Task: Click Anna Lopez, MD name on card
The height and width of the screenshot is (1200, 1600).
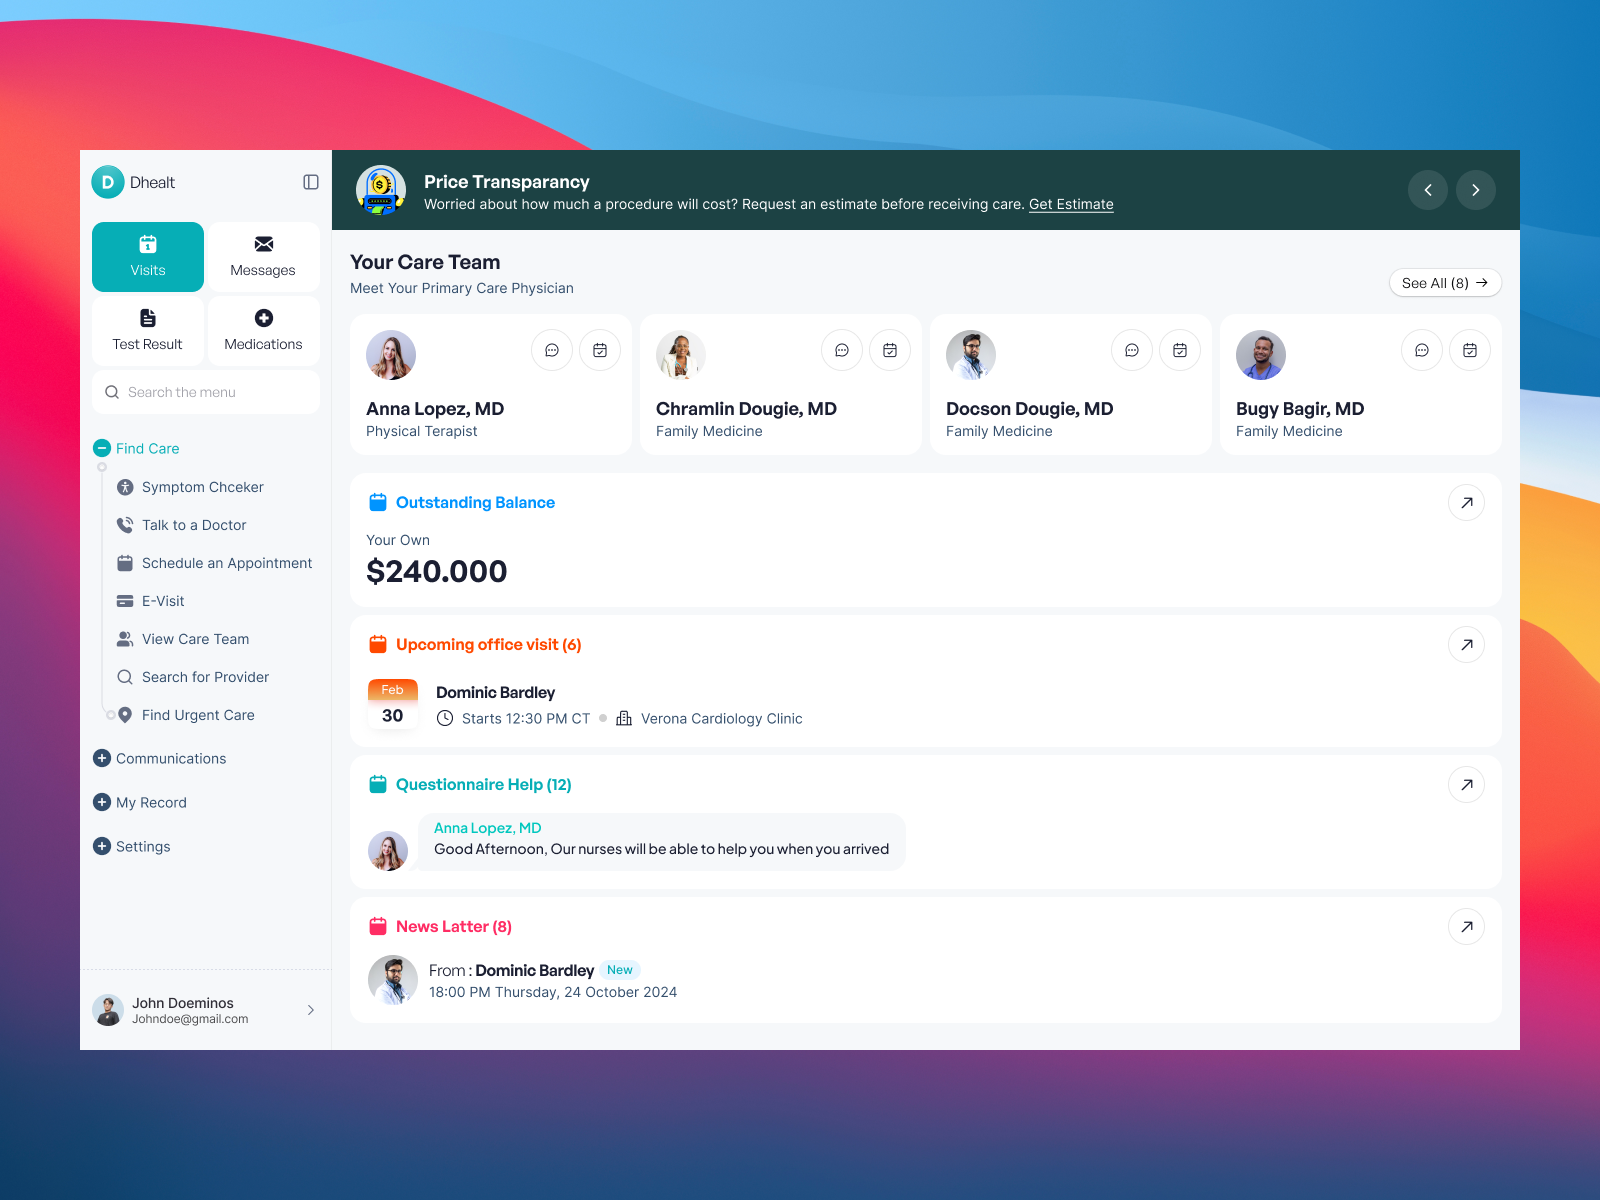Action: click(x=435, y=408)
